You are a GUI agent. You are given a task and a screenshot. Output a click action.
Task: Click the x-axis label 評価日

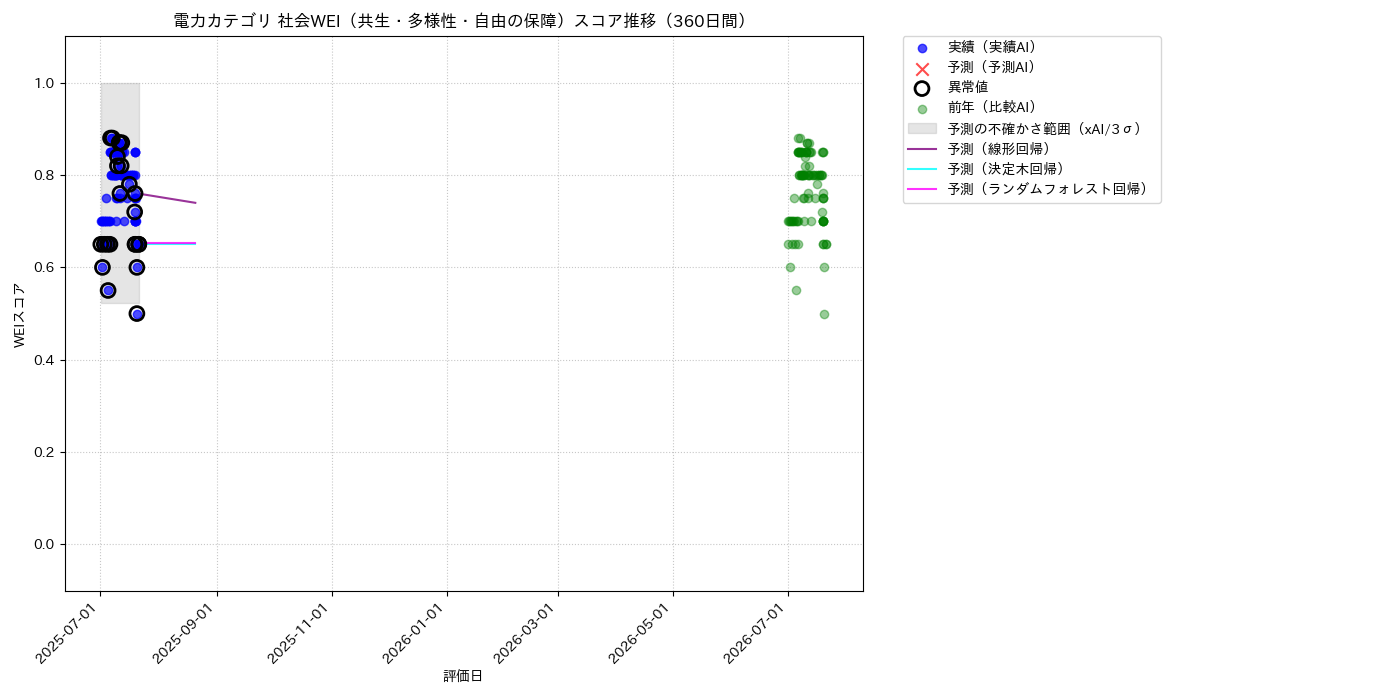pos(463,676)
